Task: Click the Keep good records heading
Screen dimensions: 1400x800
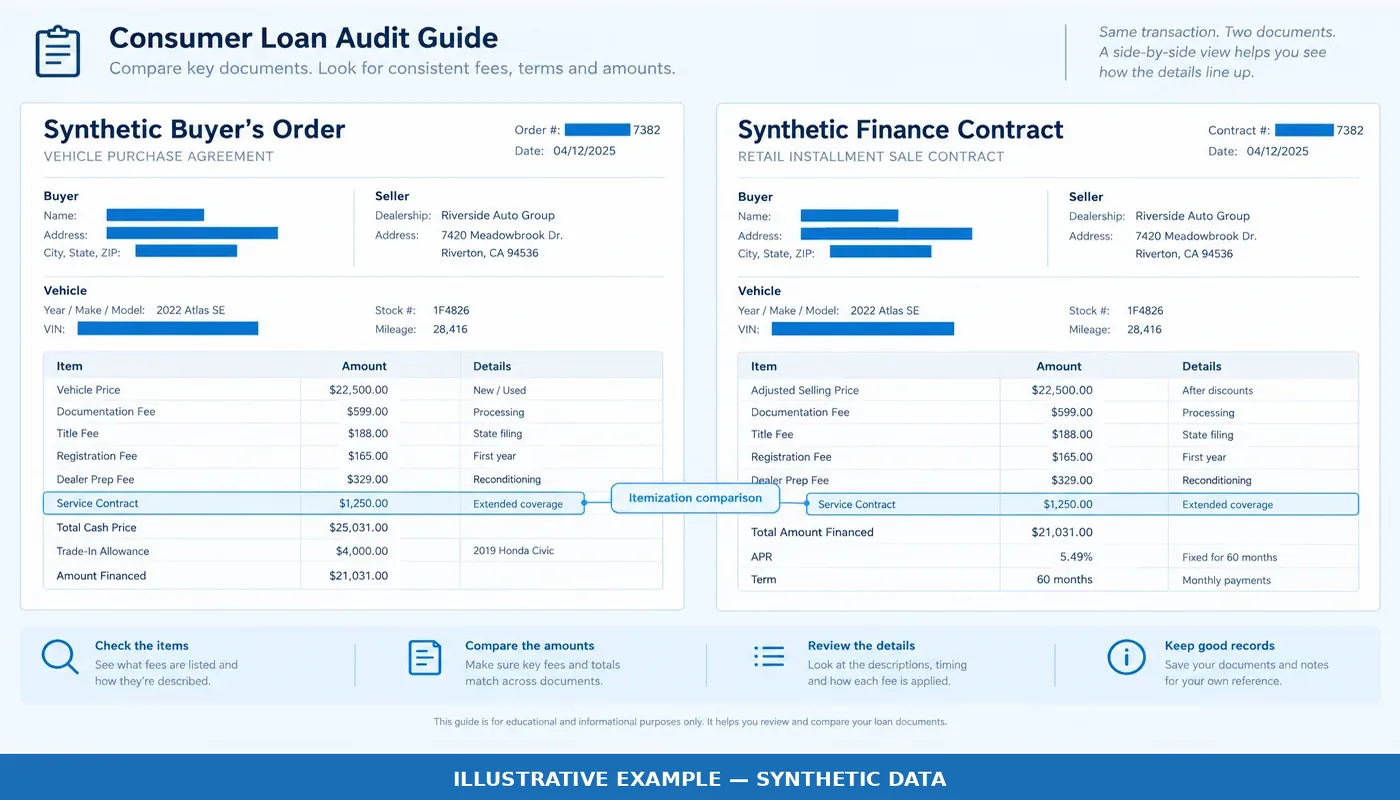Action: [x=1219, y=646]
